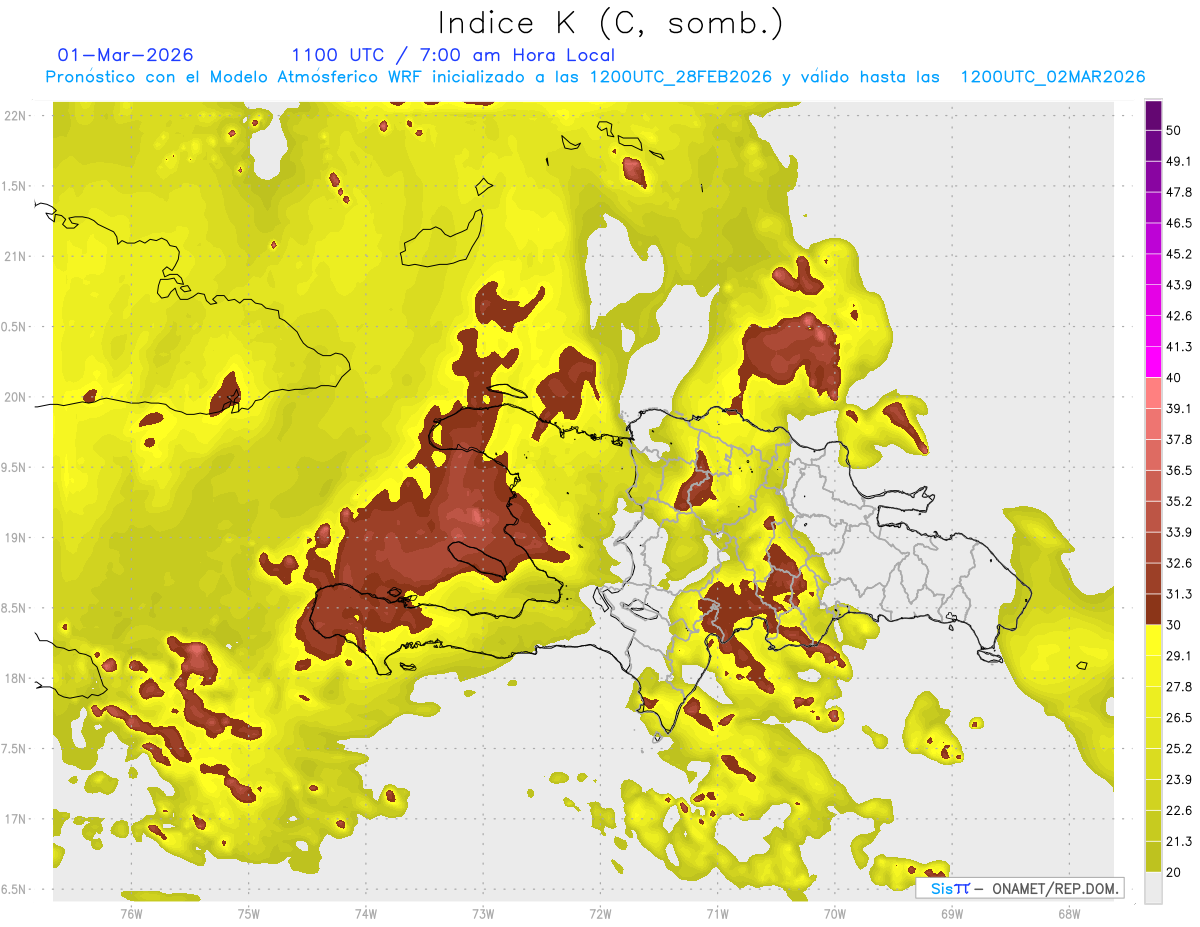Click the latitude axis label "19N"
The image size is (1200, 927).
tap(16, 538)
